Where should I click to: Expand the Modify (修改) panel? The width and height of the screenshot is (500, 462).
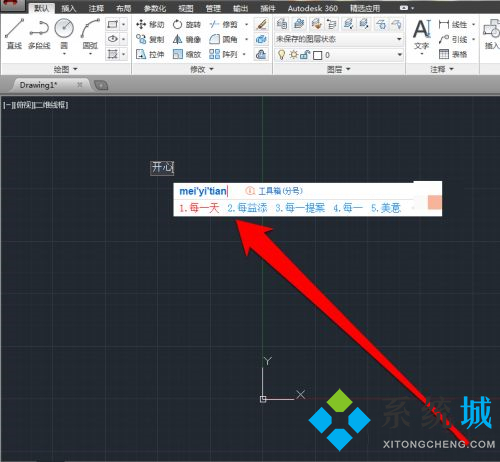click(x=202, y=69)
